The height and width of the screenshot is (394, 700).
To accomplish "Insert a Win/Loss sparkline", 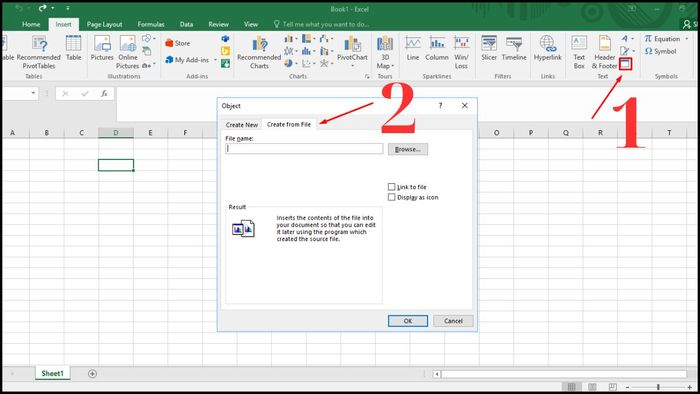I will (x=461, y=53).
